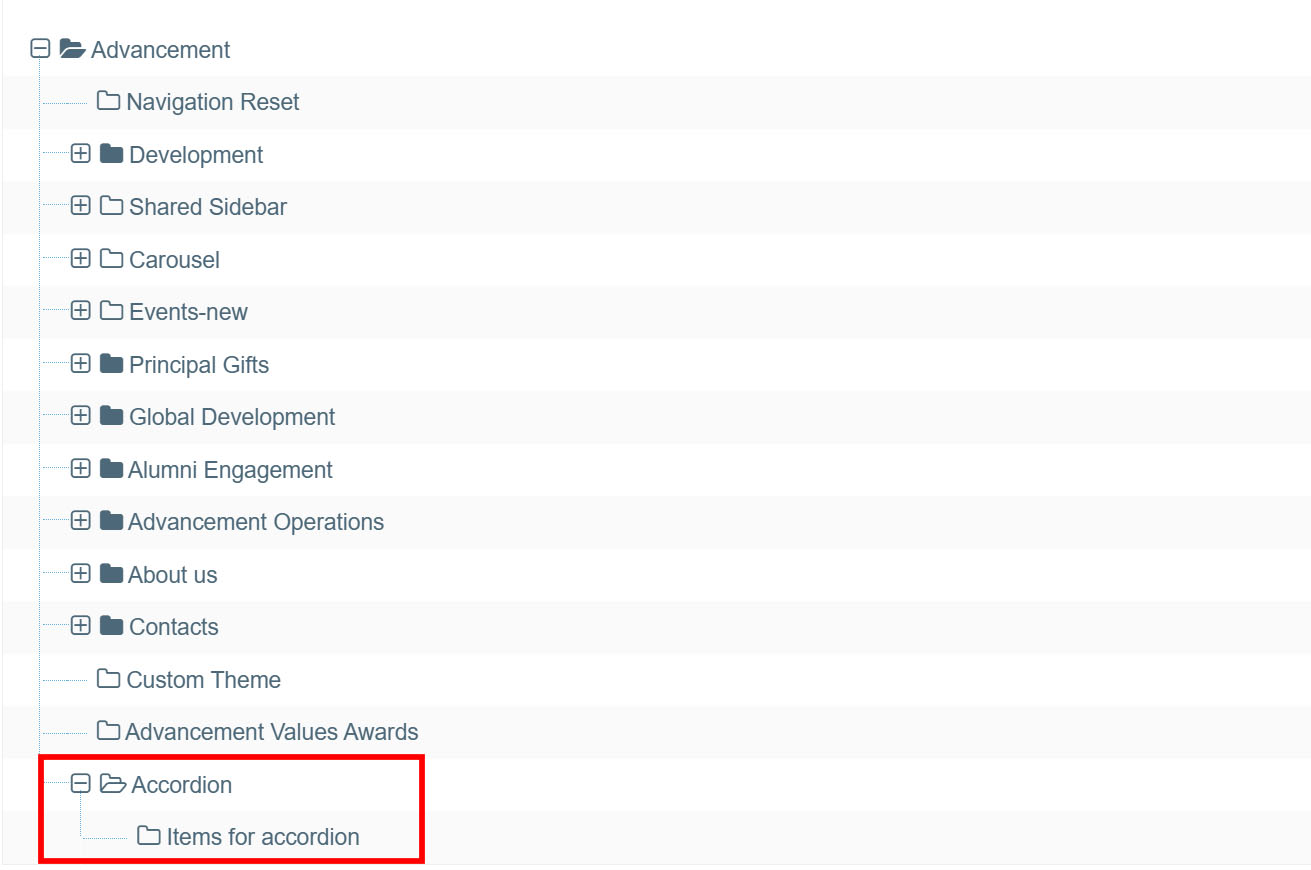Screen dimensions: 1311x870
Task: Collapse the Accordion tree node
Action: 81,784
